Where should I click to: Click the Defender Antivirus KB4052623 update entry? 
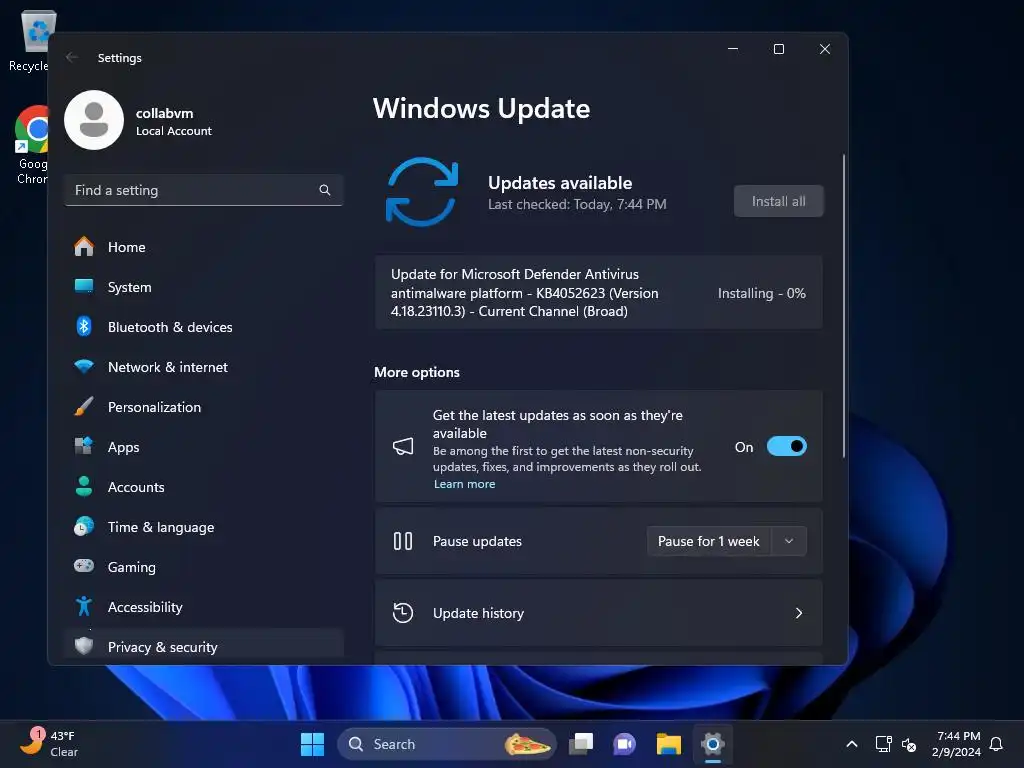tap(598, 293)
